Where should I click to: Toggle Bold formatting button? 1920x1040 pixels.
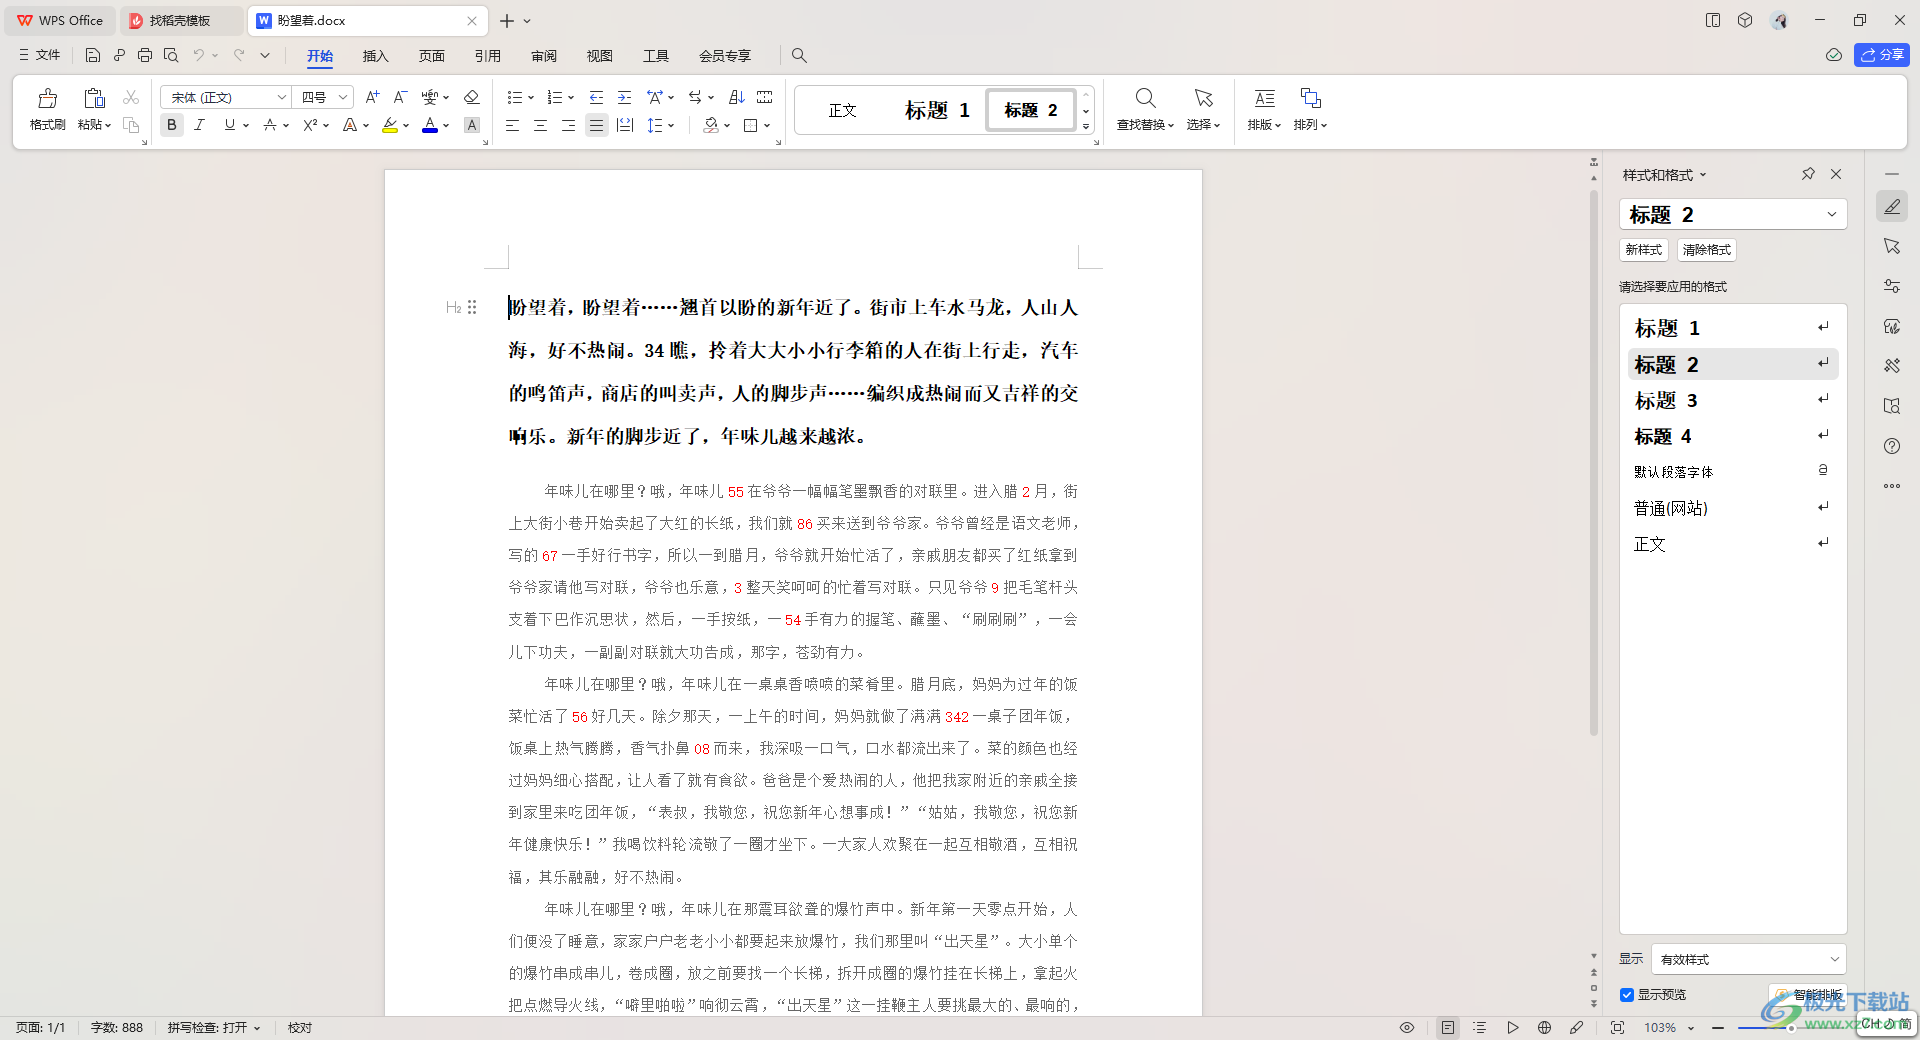(172, 125)
